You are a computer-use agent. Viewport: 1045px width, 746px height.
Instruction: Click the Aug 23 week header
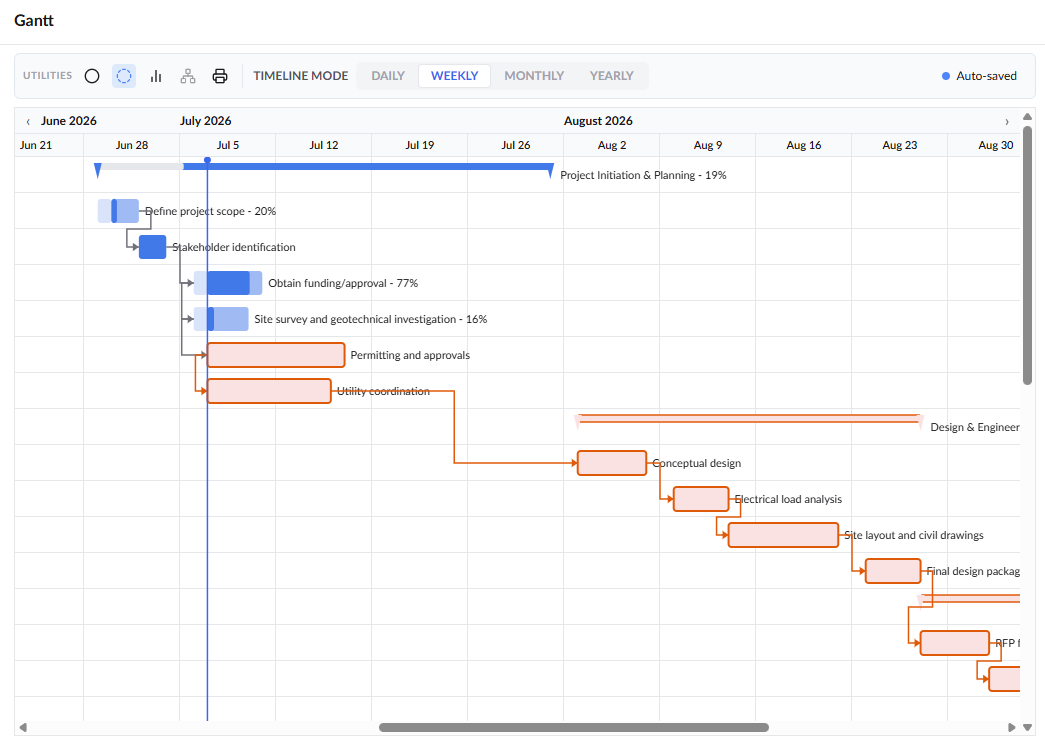[900, 145]
